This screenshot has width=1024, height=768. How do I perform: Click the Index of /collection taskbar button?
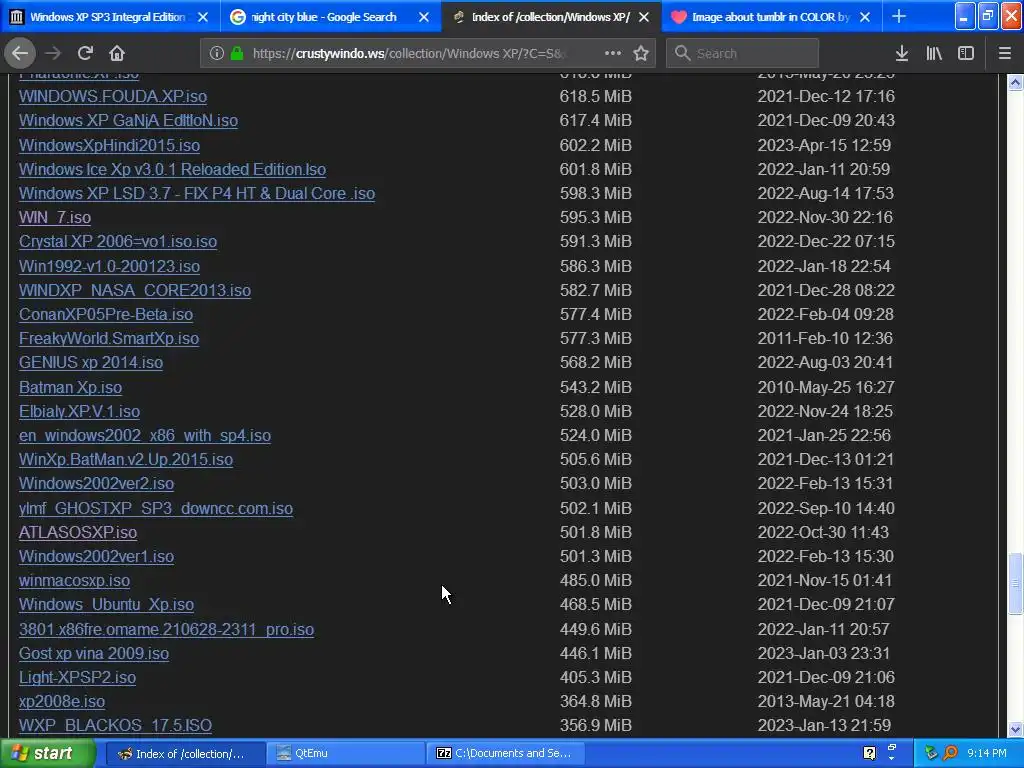[x=185, y=754]
